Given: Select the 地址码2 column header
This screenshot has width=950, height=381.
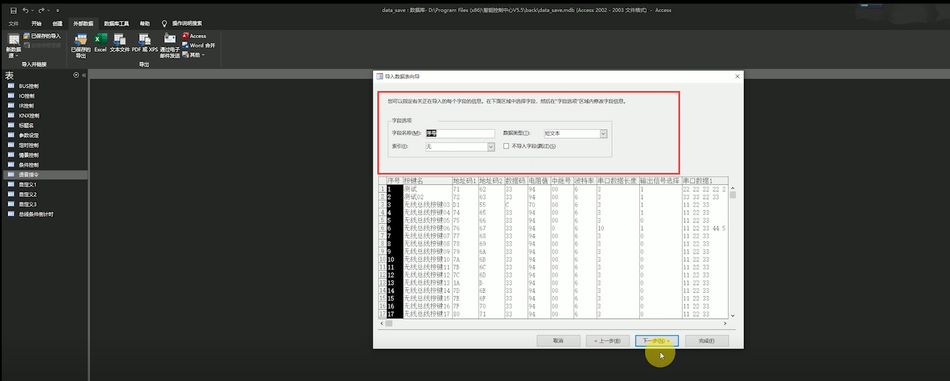Looking at the screenshot, I should point(490,181).
